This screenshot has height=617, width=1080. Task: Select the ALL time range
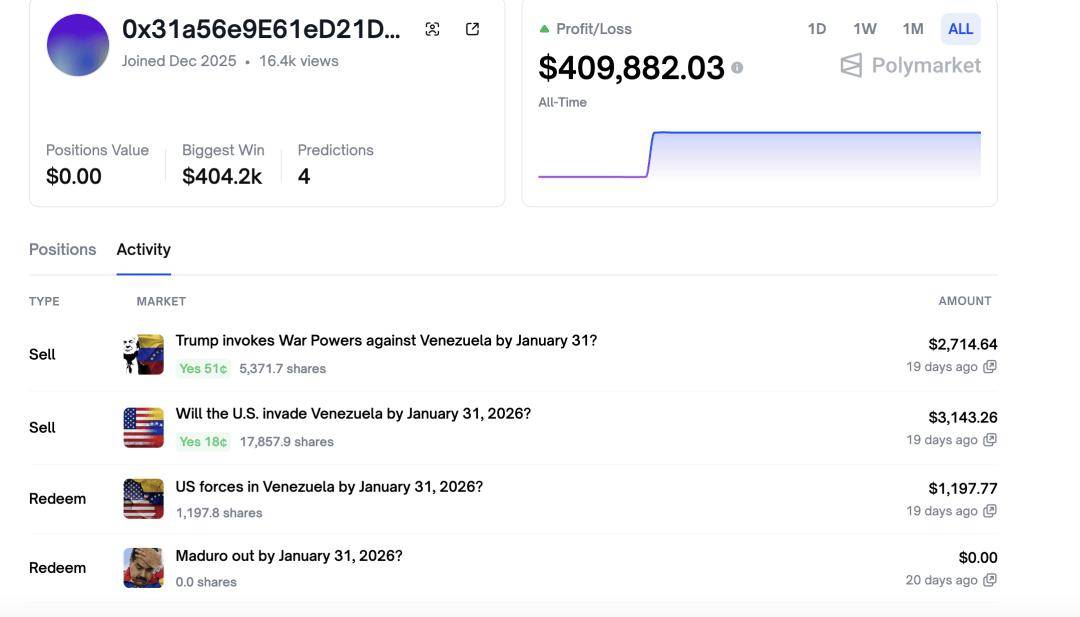[x=960, y=29]
